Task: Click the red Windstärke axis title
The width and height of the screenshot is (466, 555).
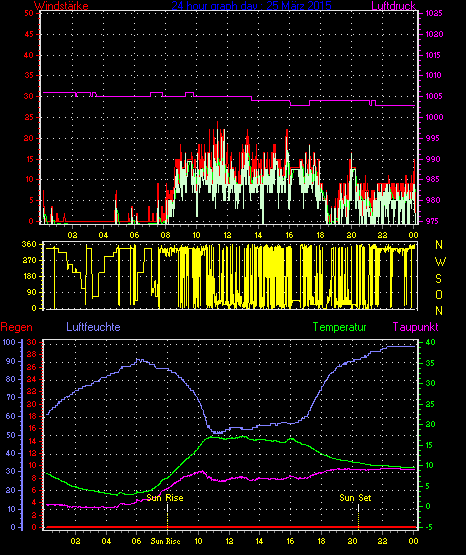Action: point(61,6)
